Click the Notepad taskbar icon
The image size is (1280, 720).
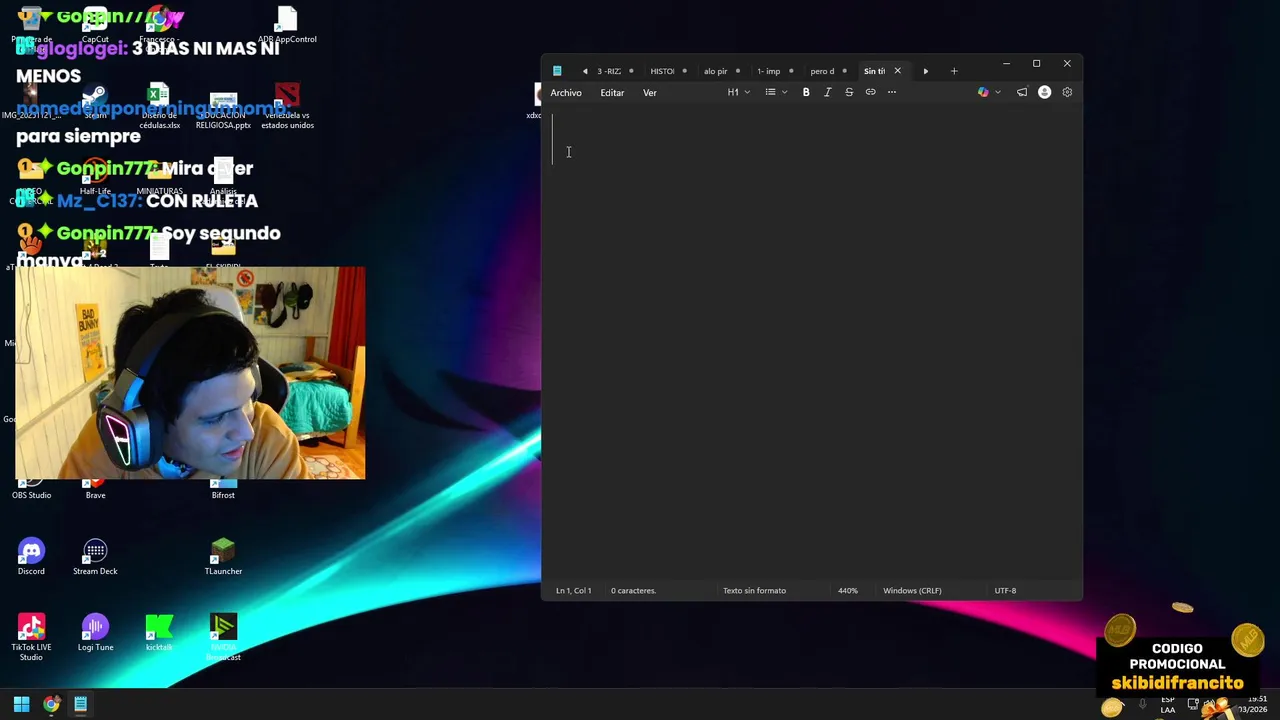point(80,704)
